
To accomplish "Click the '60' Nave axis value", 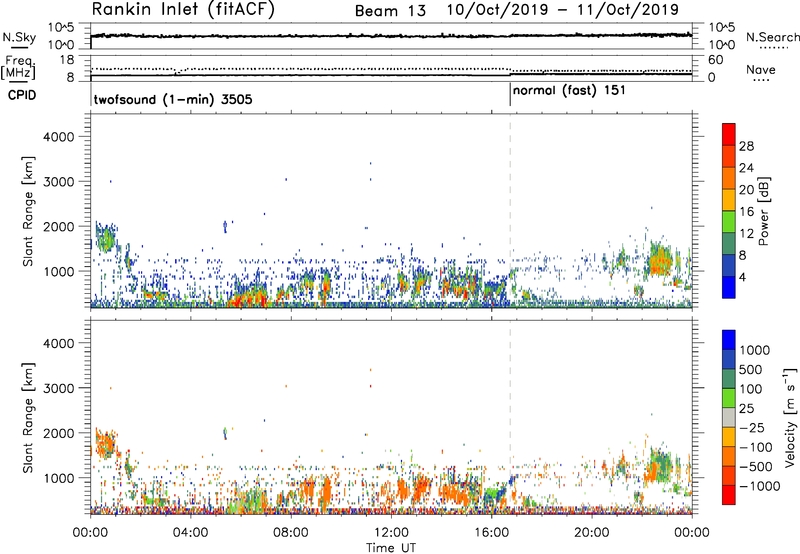I will click(716, 60).
